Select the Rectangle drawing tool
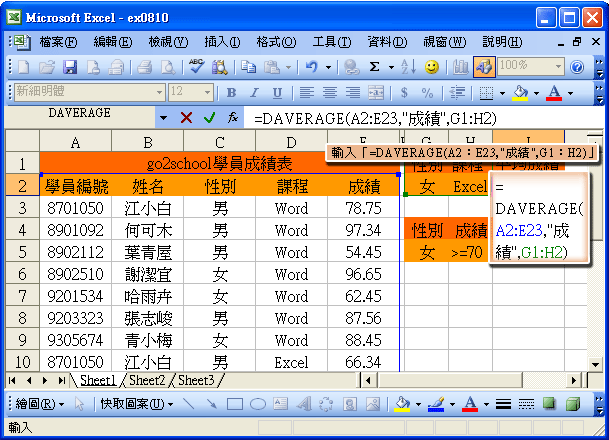Image resolution: width=609 pixels, height=440 pixels. (x=235, y=404)
